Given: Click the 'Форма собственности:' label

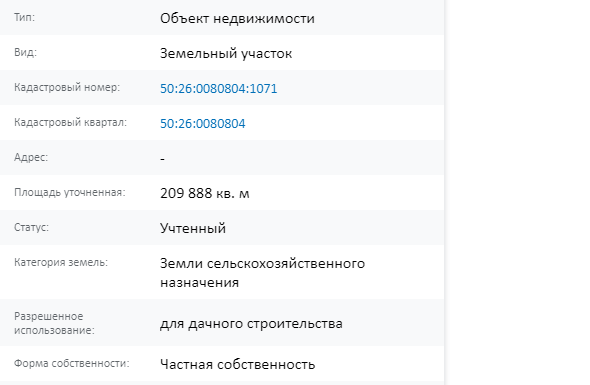Looking at the screenshot, I should coord(71,363).
